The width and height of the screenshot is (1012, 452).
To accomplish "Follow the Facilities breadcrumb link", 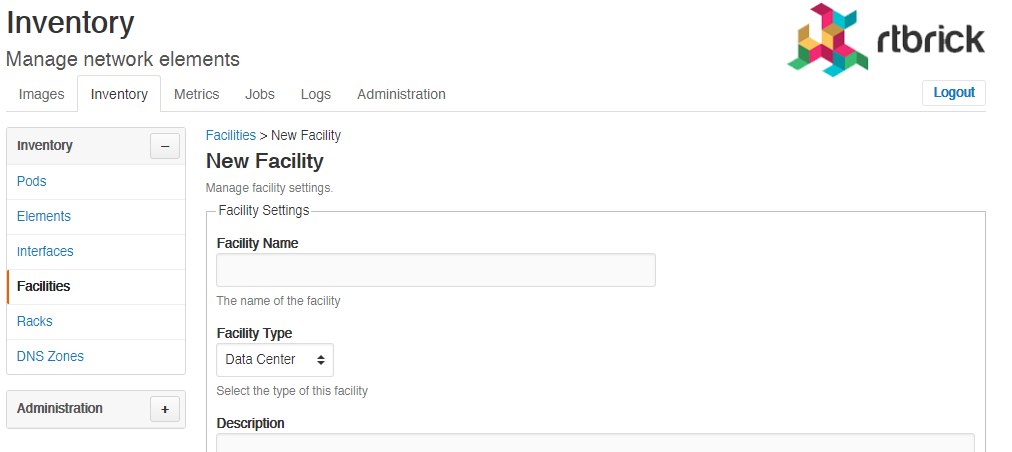I will point(230,135).
